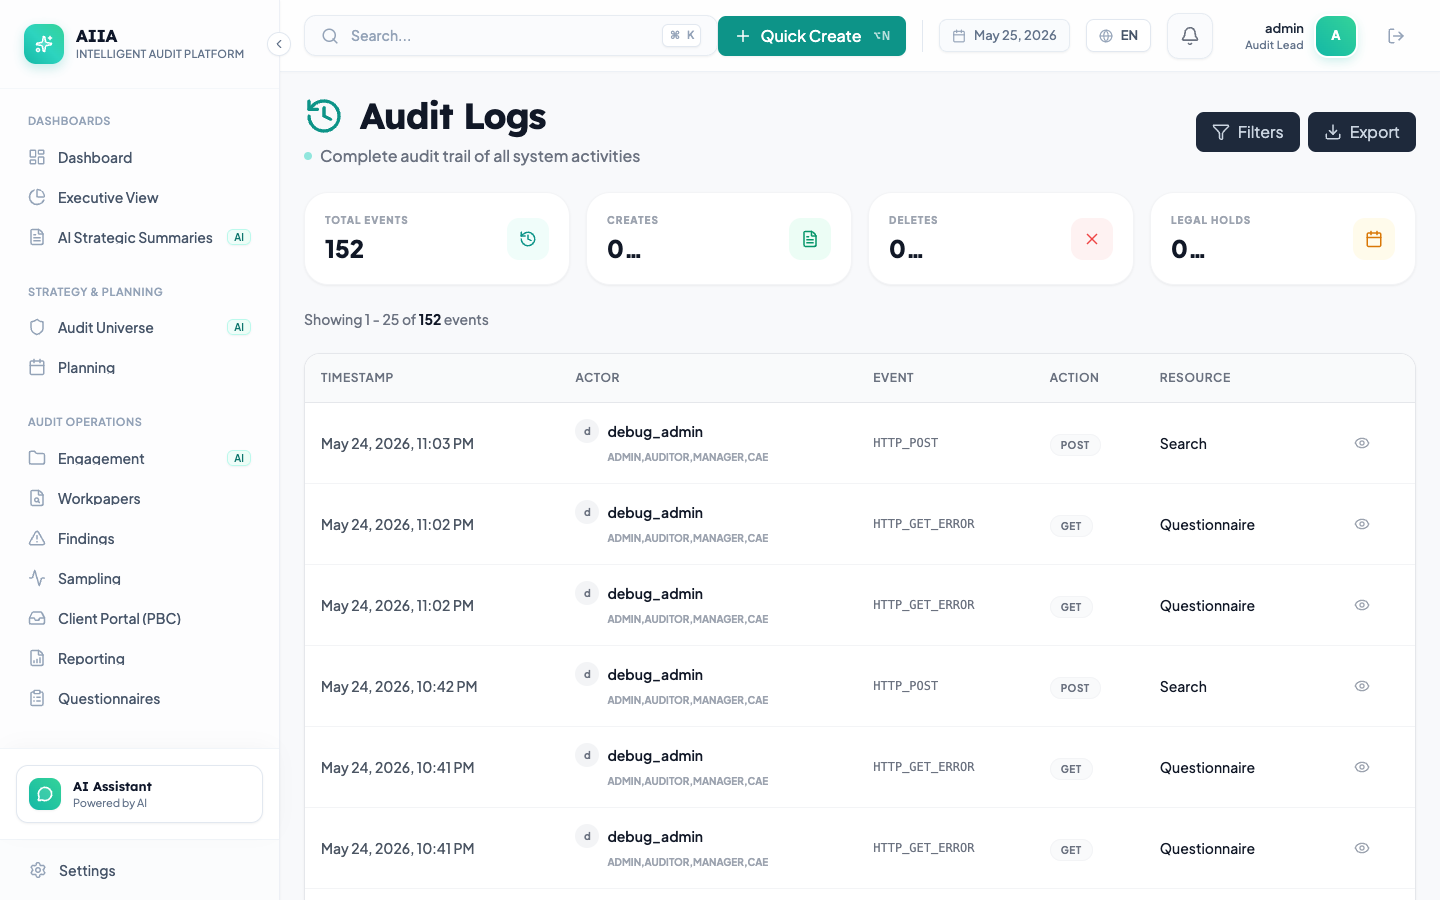Click the Questionnaires clipboard icon
The height and width of the screenshot is (900, 1440).
pos(37,698)
